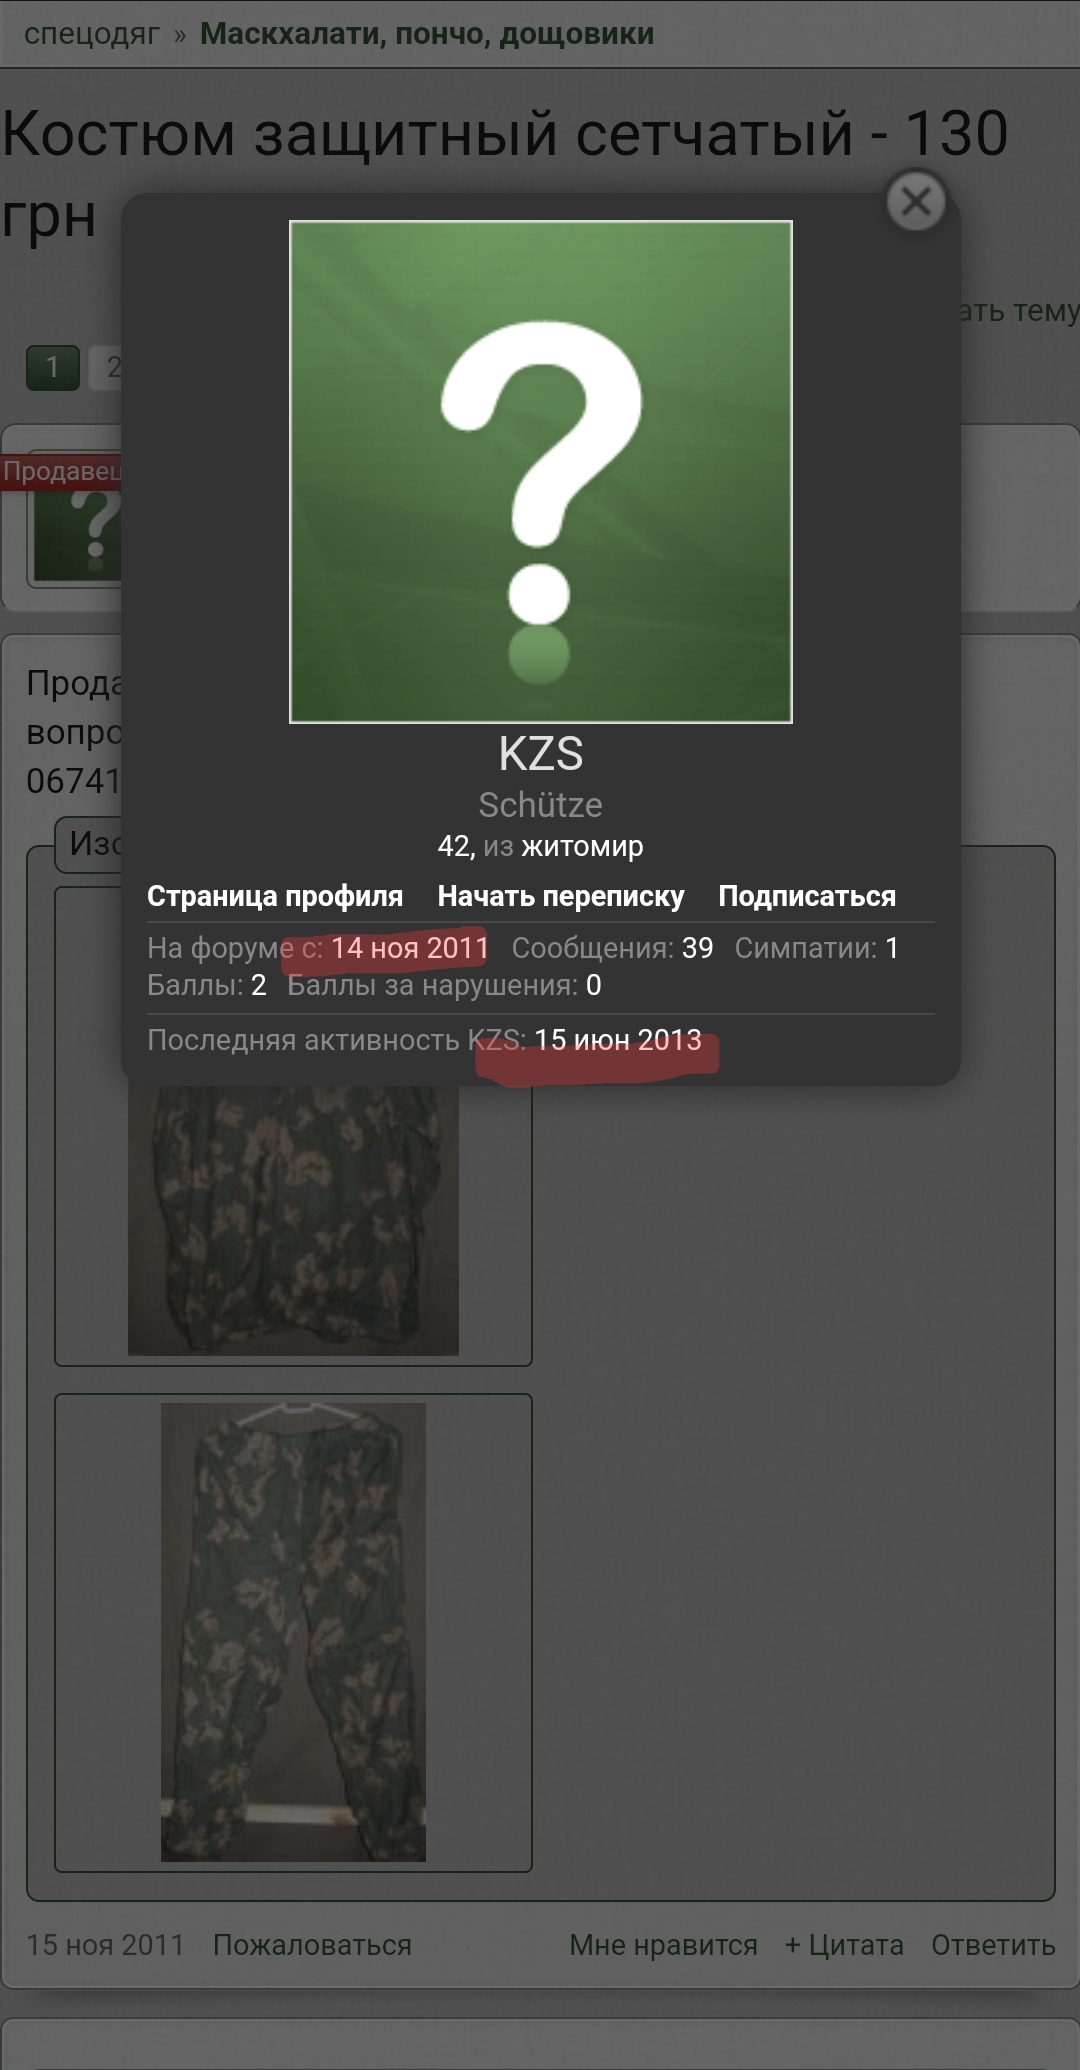Select Начать переписку in popup
Screen dimensions: 1080x2070
click(x=561, y=896)
